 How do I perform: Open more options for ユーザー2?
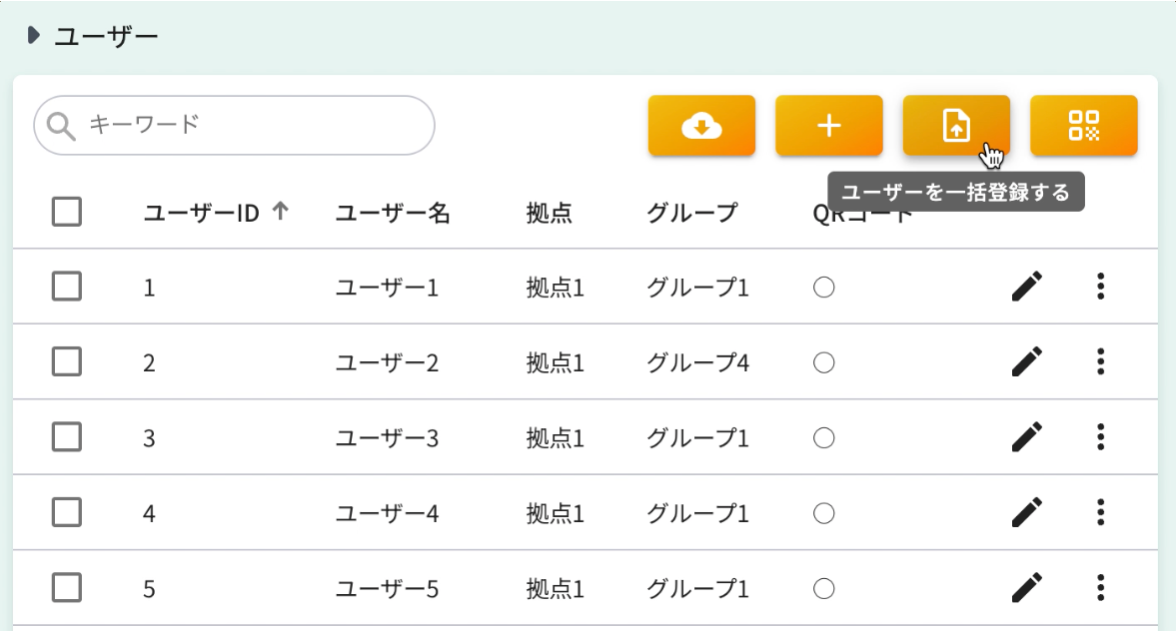[x=1100, y=361]
